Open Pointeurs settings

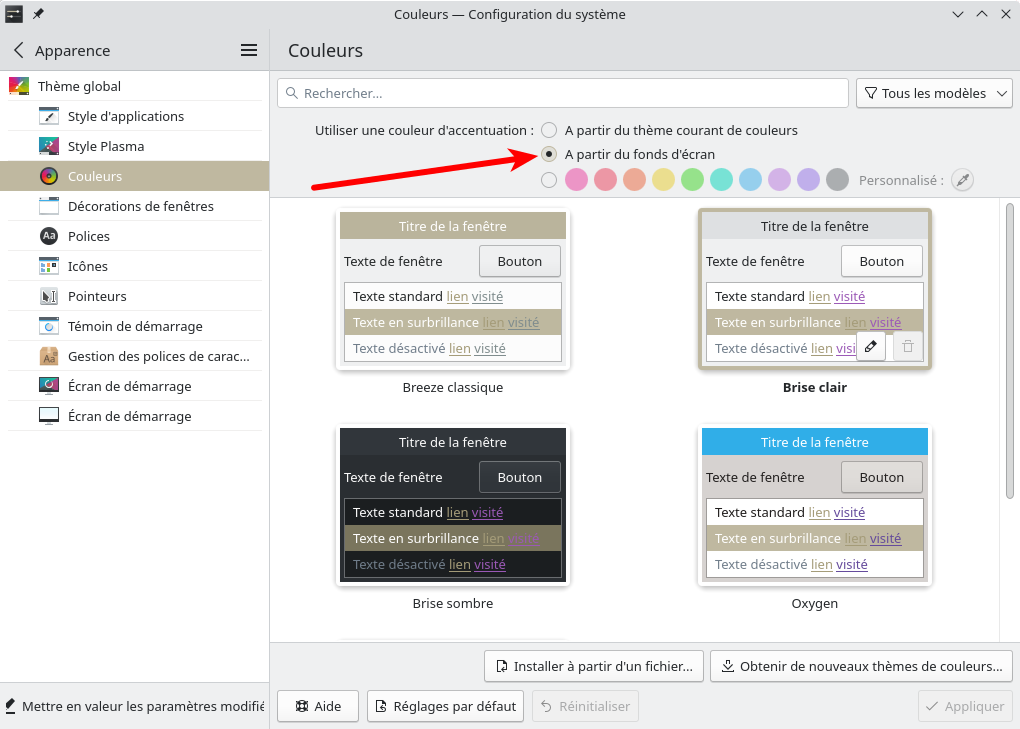click(135, 296)
